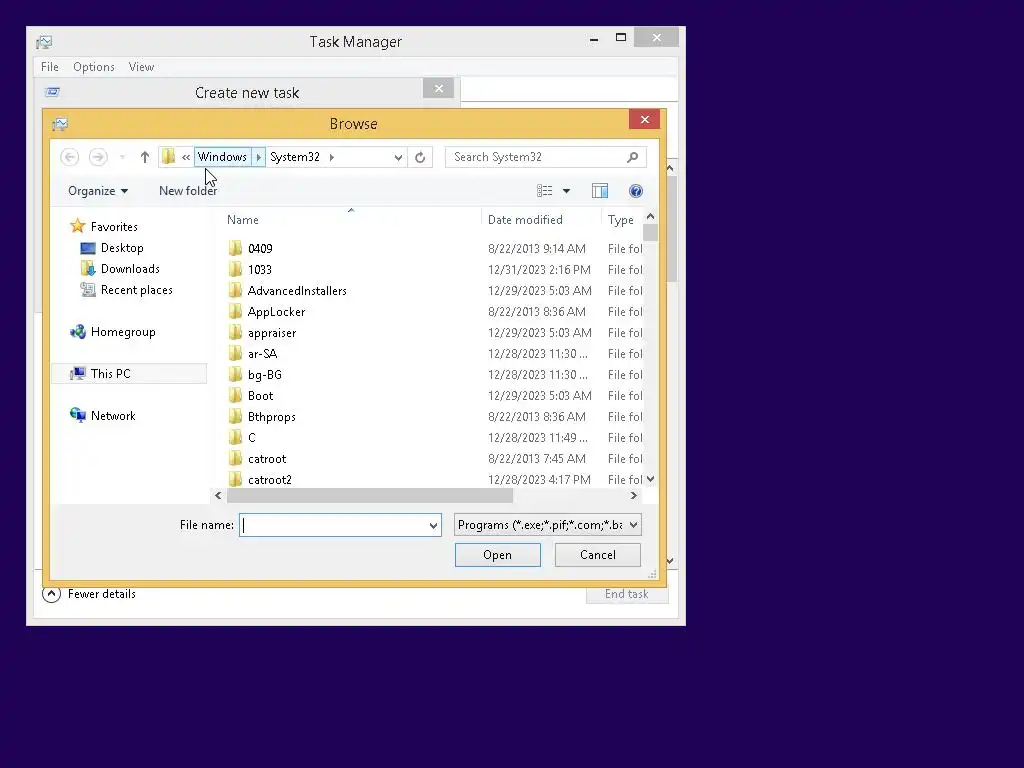Create a New folder
The image size is (1024, 768).
point(188,191)
